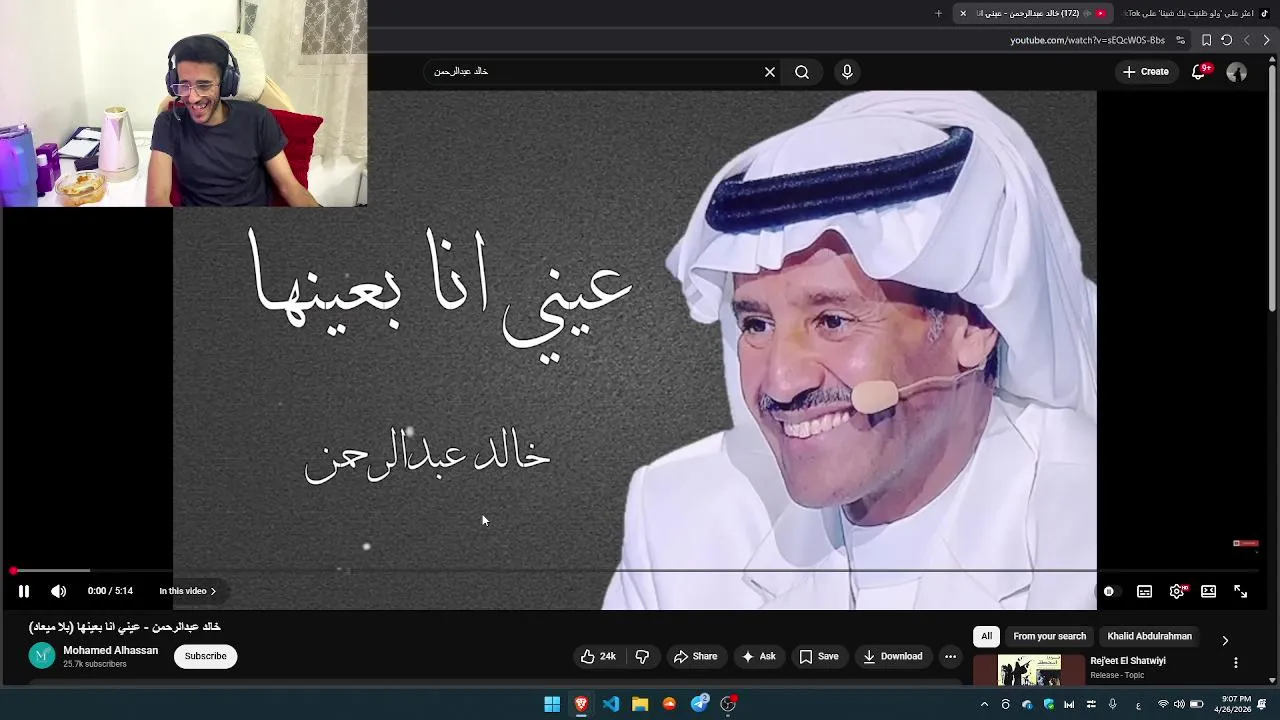Click the YouTube search magnifier button
The height and width of the screenshot is (720, 1280).
pyautogui.click(x=802, y=72)
